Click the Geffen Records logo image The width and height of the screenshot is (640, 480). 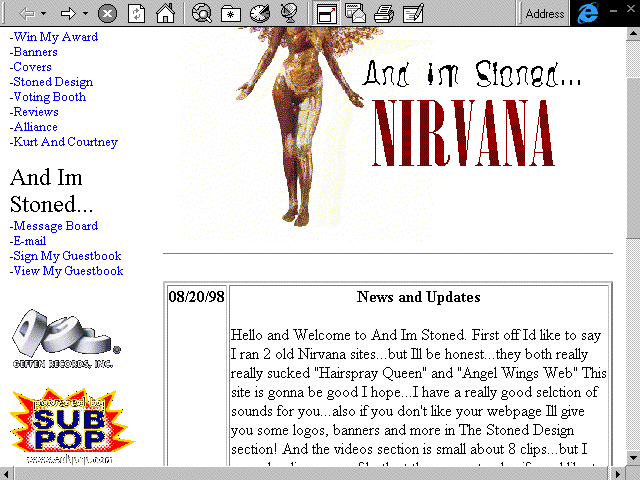[x=66, y=339]
